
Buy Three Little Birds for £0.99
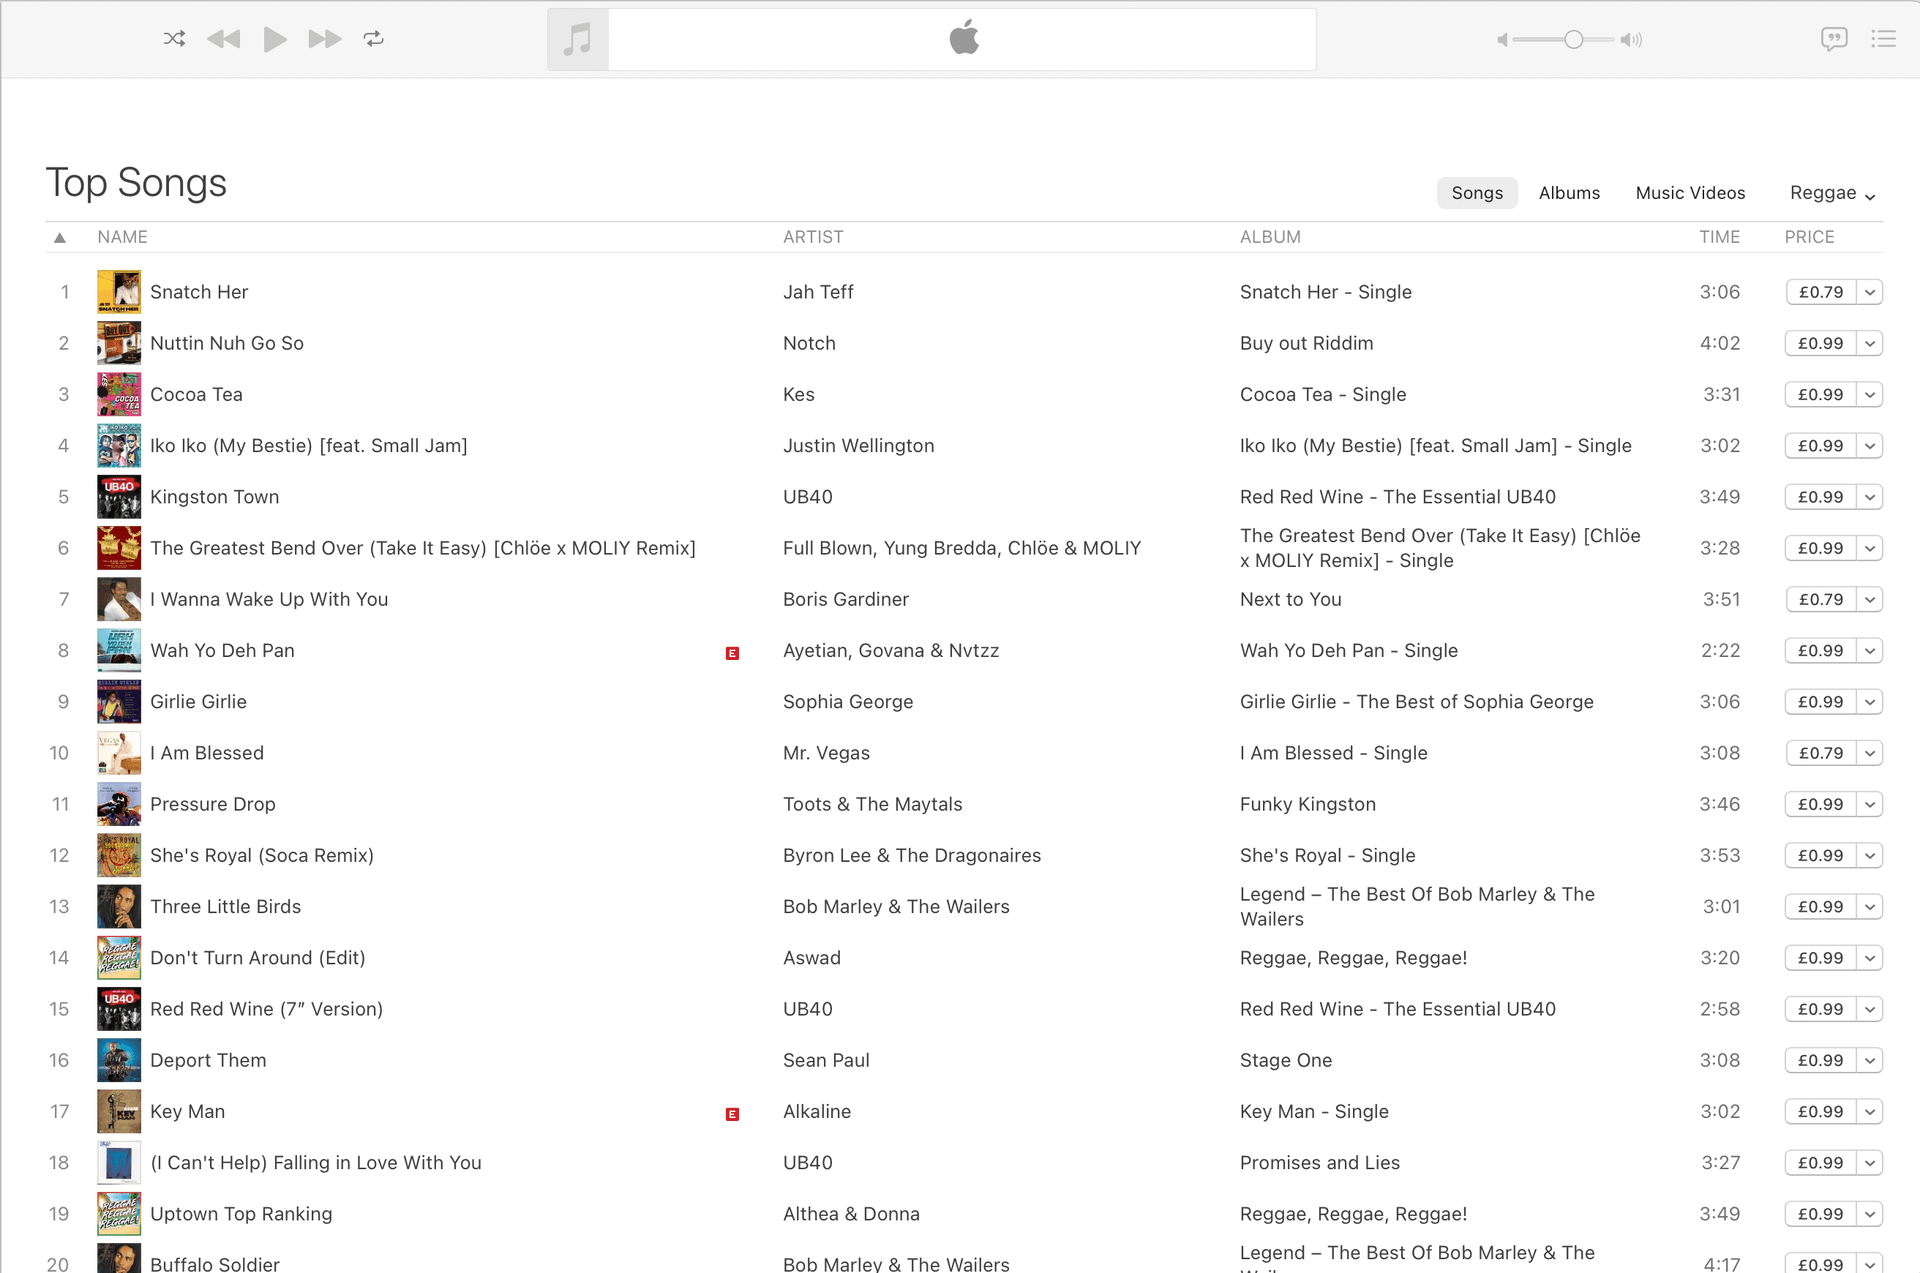click(x=1820, y=906)
